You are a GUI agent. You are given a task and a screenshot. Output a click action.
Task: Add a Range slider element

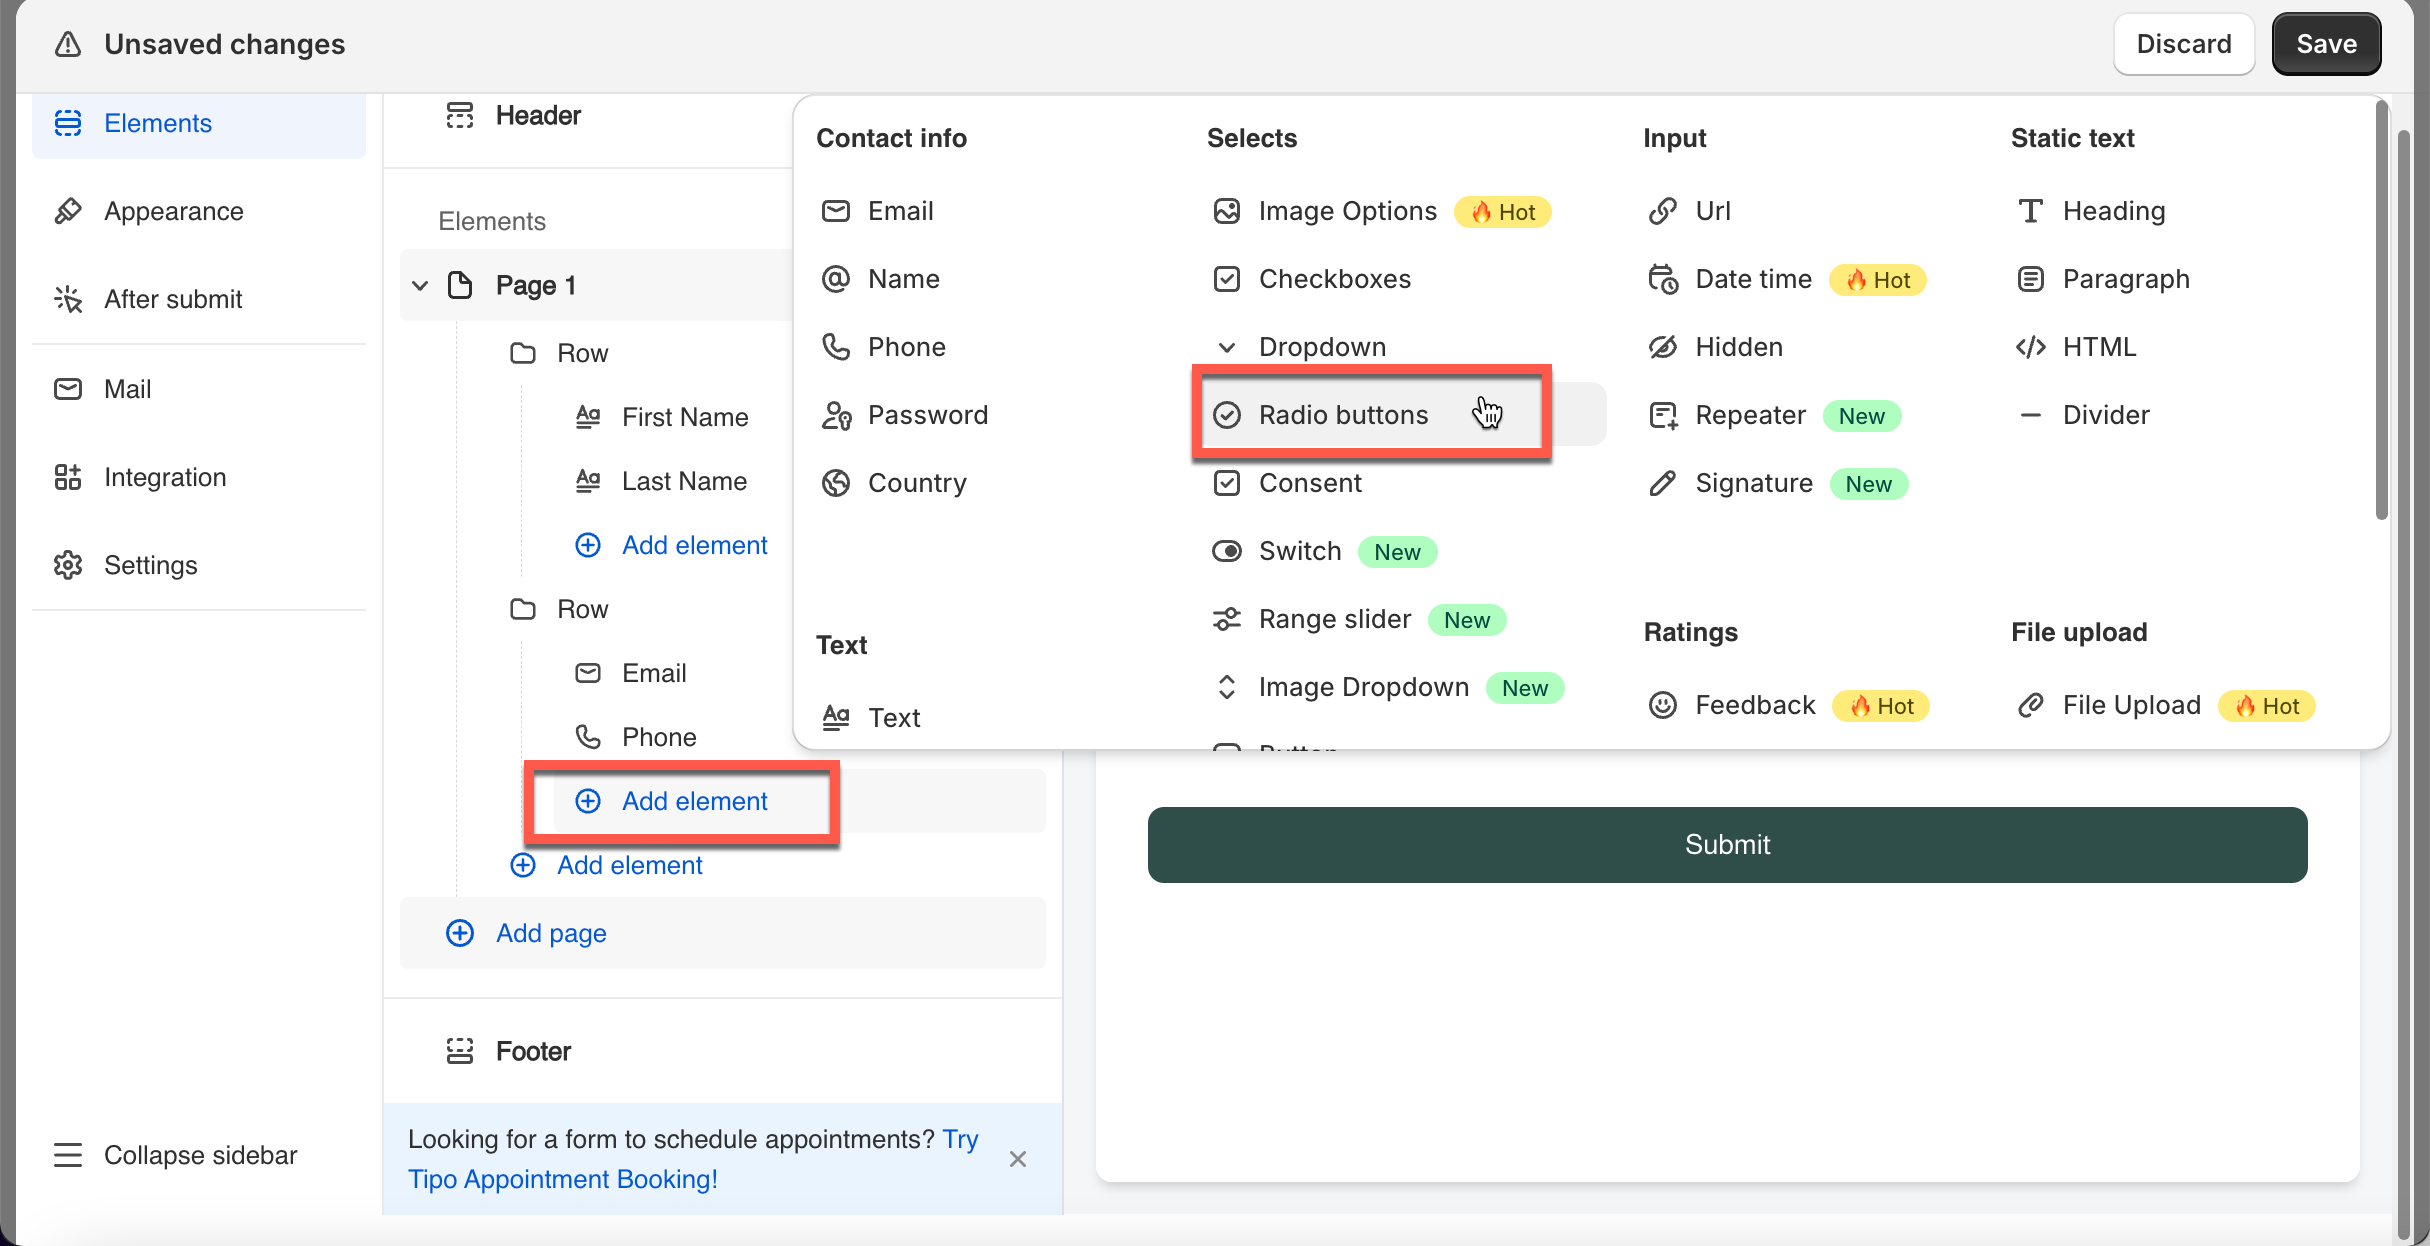(1334, 619)
